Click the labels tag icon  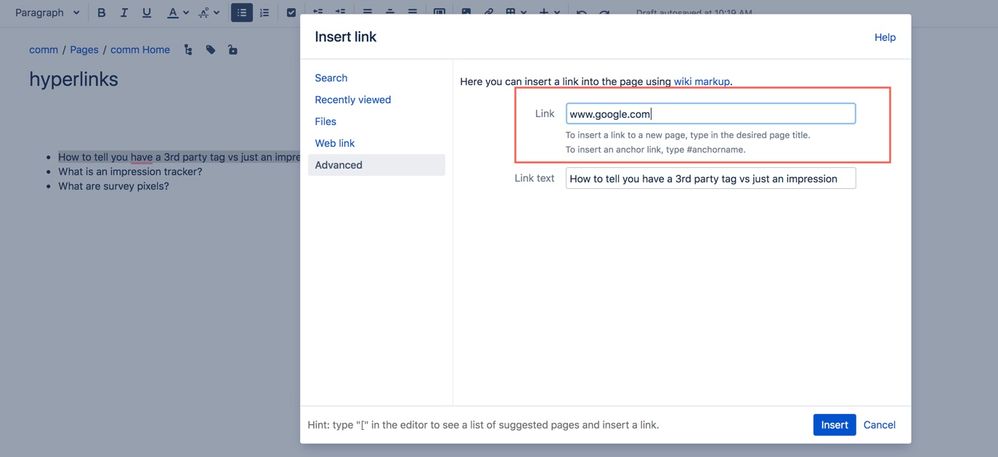[211, 50]
